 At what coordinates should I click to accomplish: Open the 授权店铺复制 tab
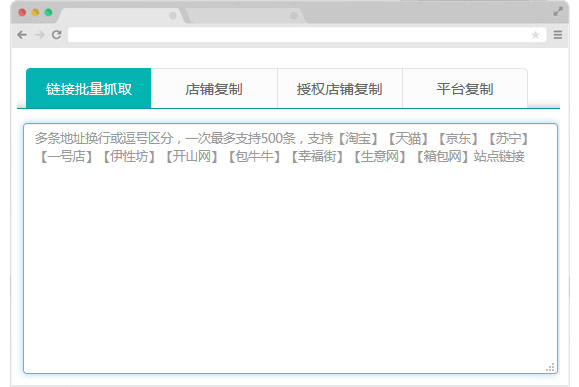[340, 89]
